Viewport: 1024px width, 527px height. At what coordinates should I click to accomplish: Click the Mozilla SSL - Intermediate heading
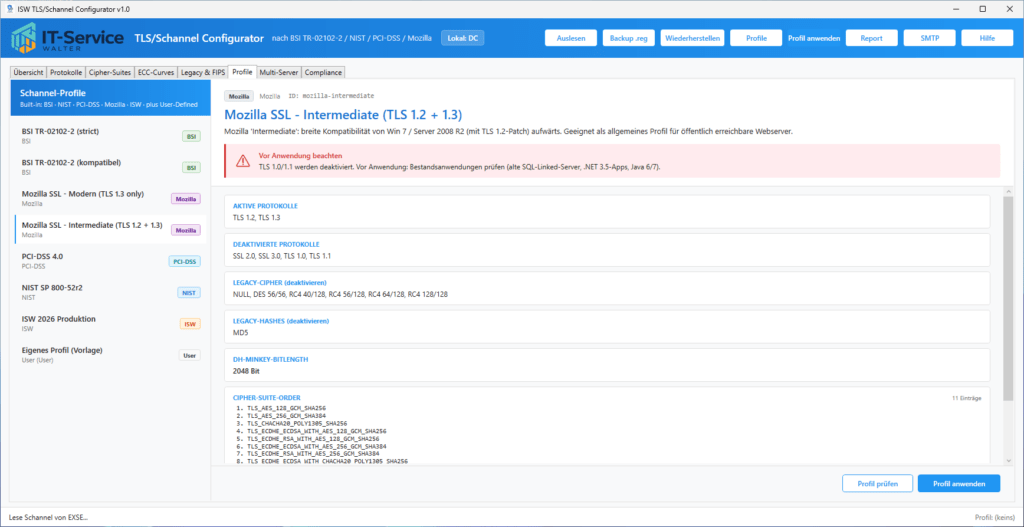tap(344, 115)
